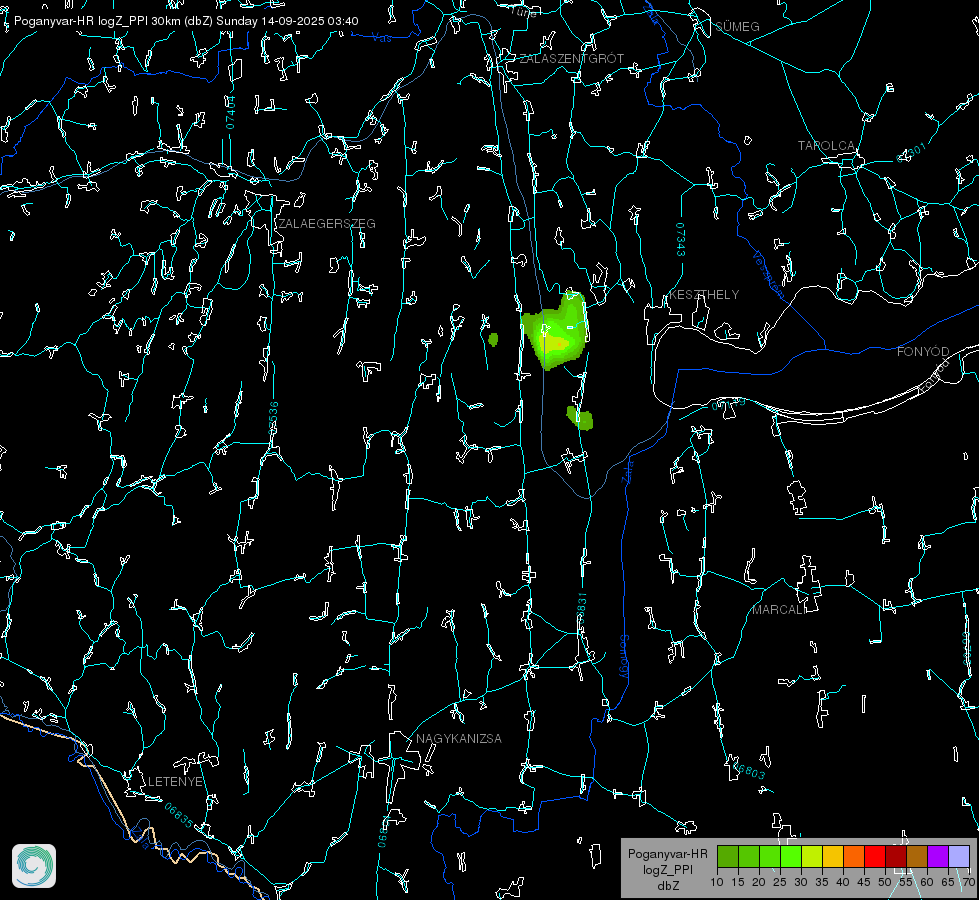This screenshot has width=979, height=900.
Task: Click the orange core of the large radar echo
Action: (x=558, y=343)
